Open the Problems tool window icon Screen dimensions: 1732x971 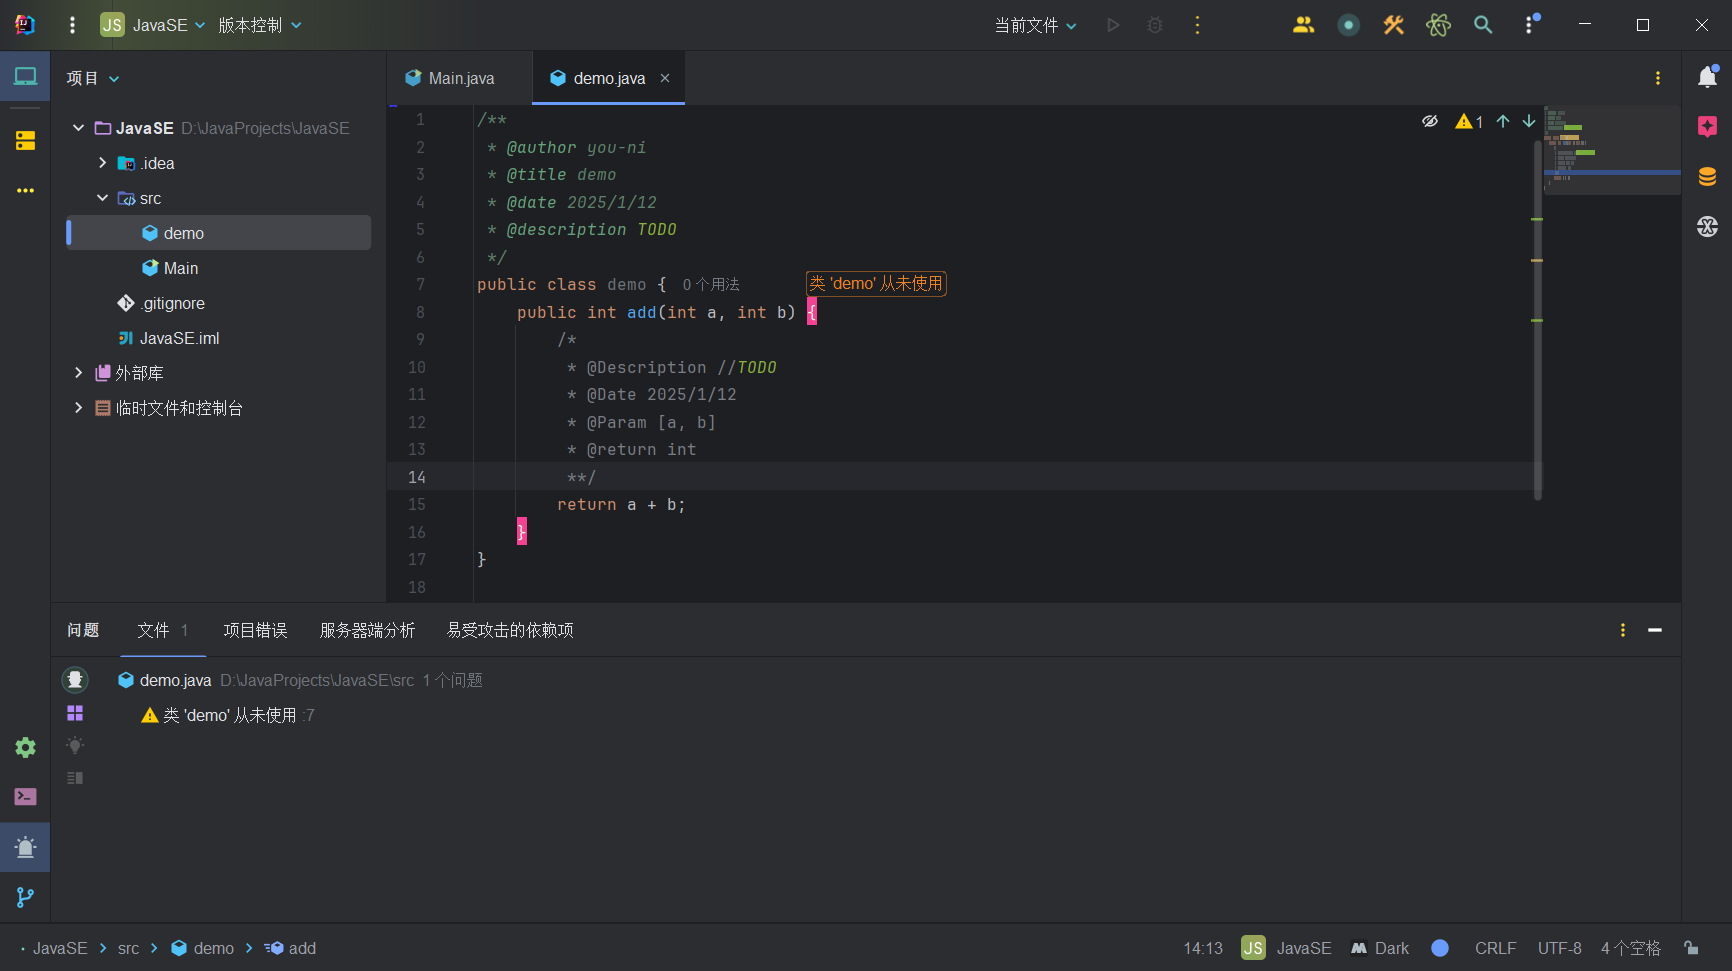pyautogui.click(x=25, y=848)
